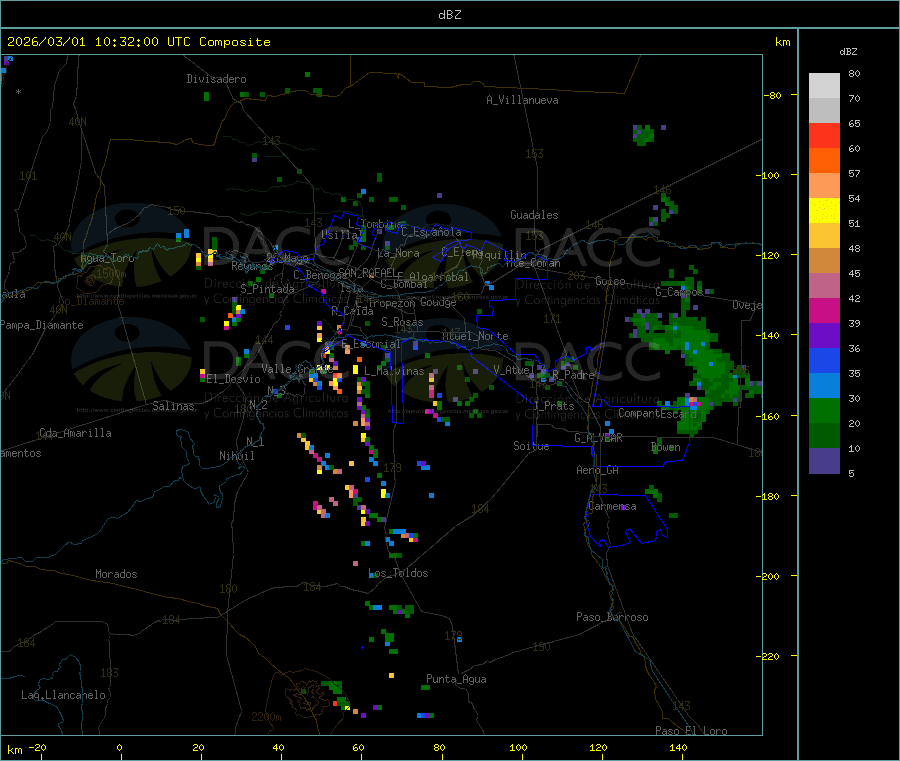
Task: Select the orange 57-60 dBZ legend swatch
Action: (x=824, y=161)
